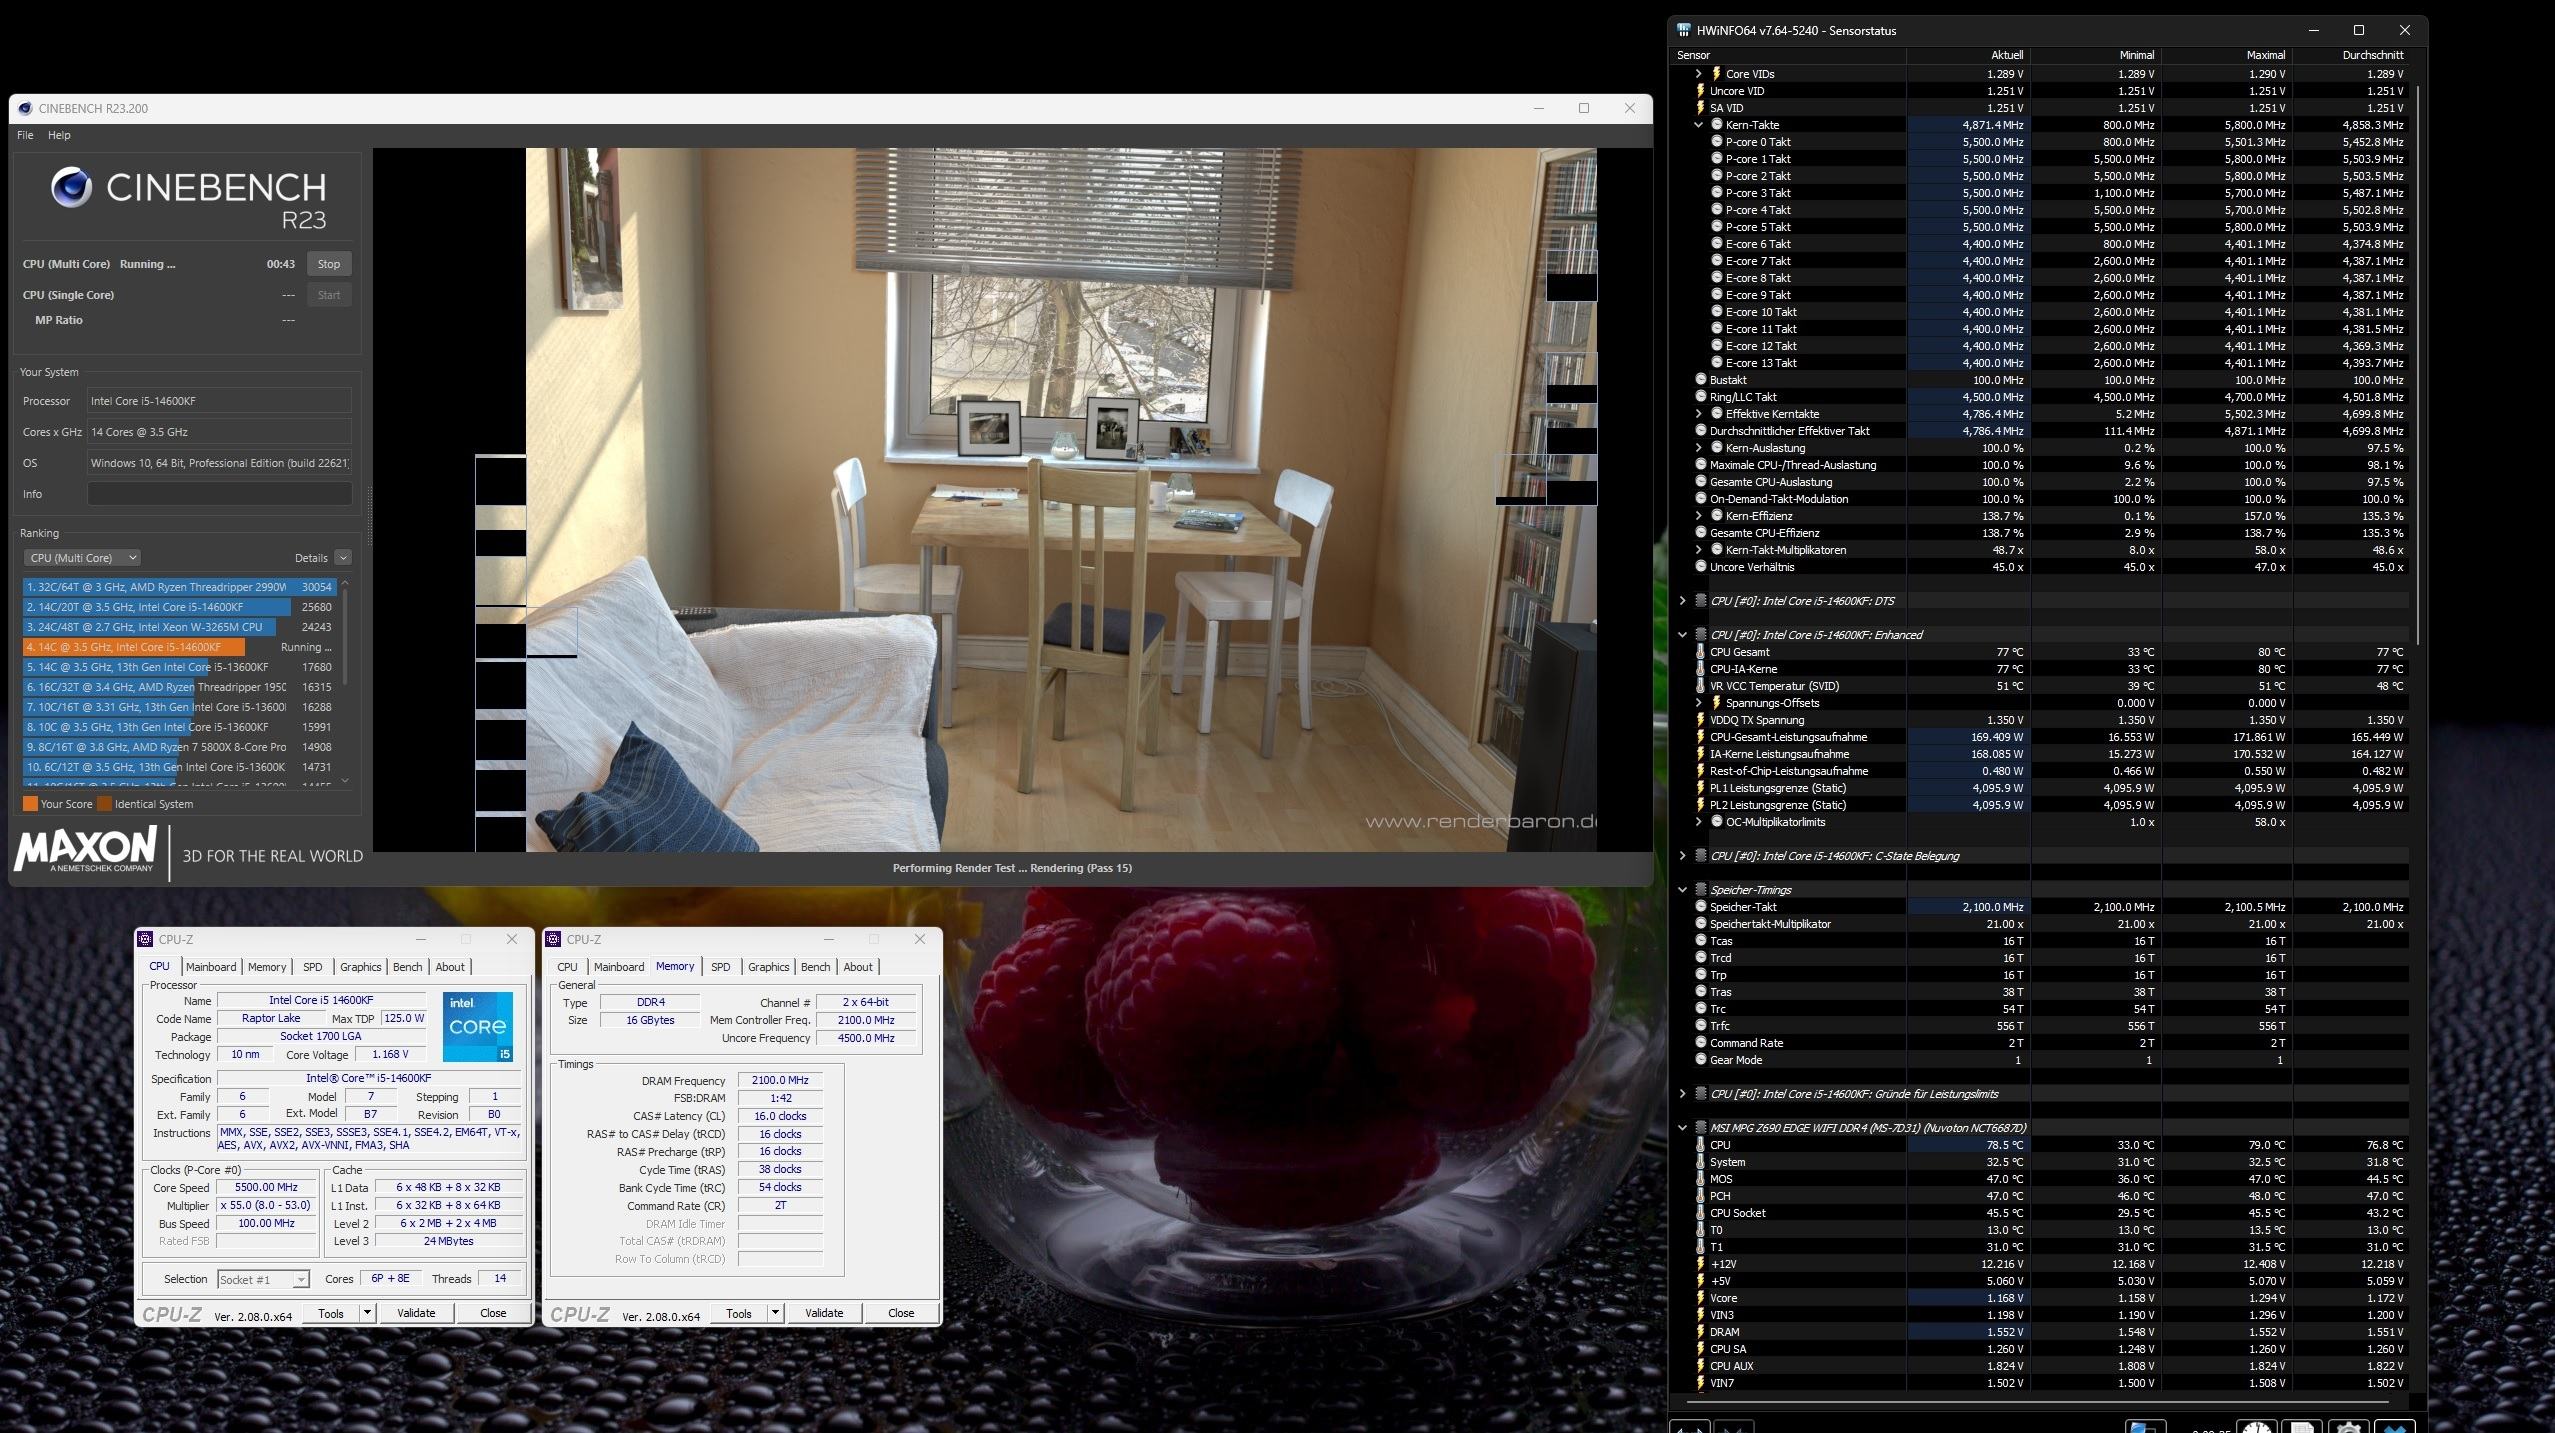Screen dimensions: 2555x1433
Task: Click the orange Your Score legend swatch
Action: point(30,804)
